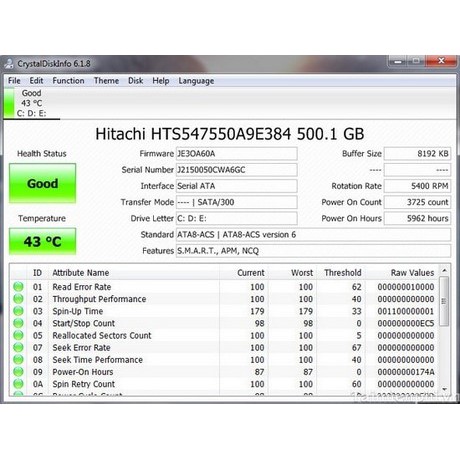
Task: Click the attribute list scrollbar thumb
Action: (444, 301)
